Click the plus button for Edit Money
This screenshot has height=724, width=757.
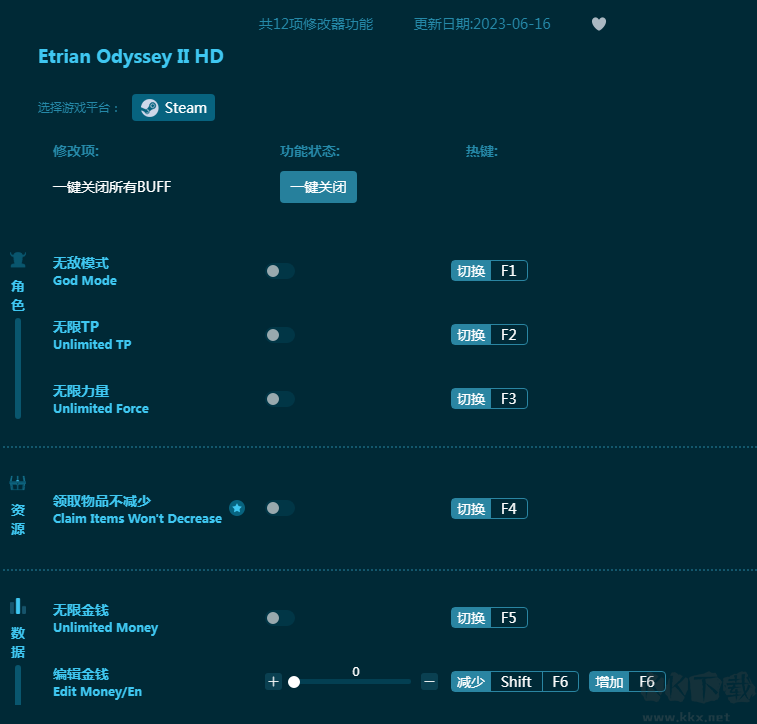pos(273,682)
